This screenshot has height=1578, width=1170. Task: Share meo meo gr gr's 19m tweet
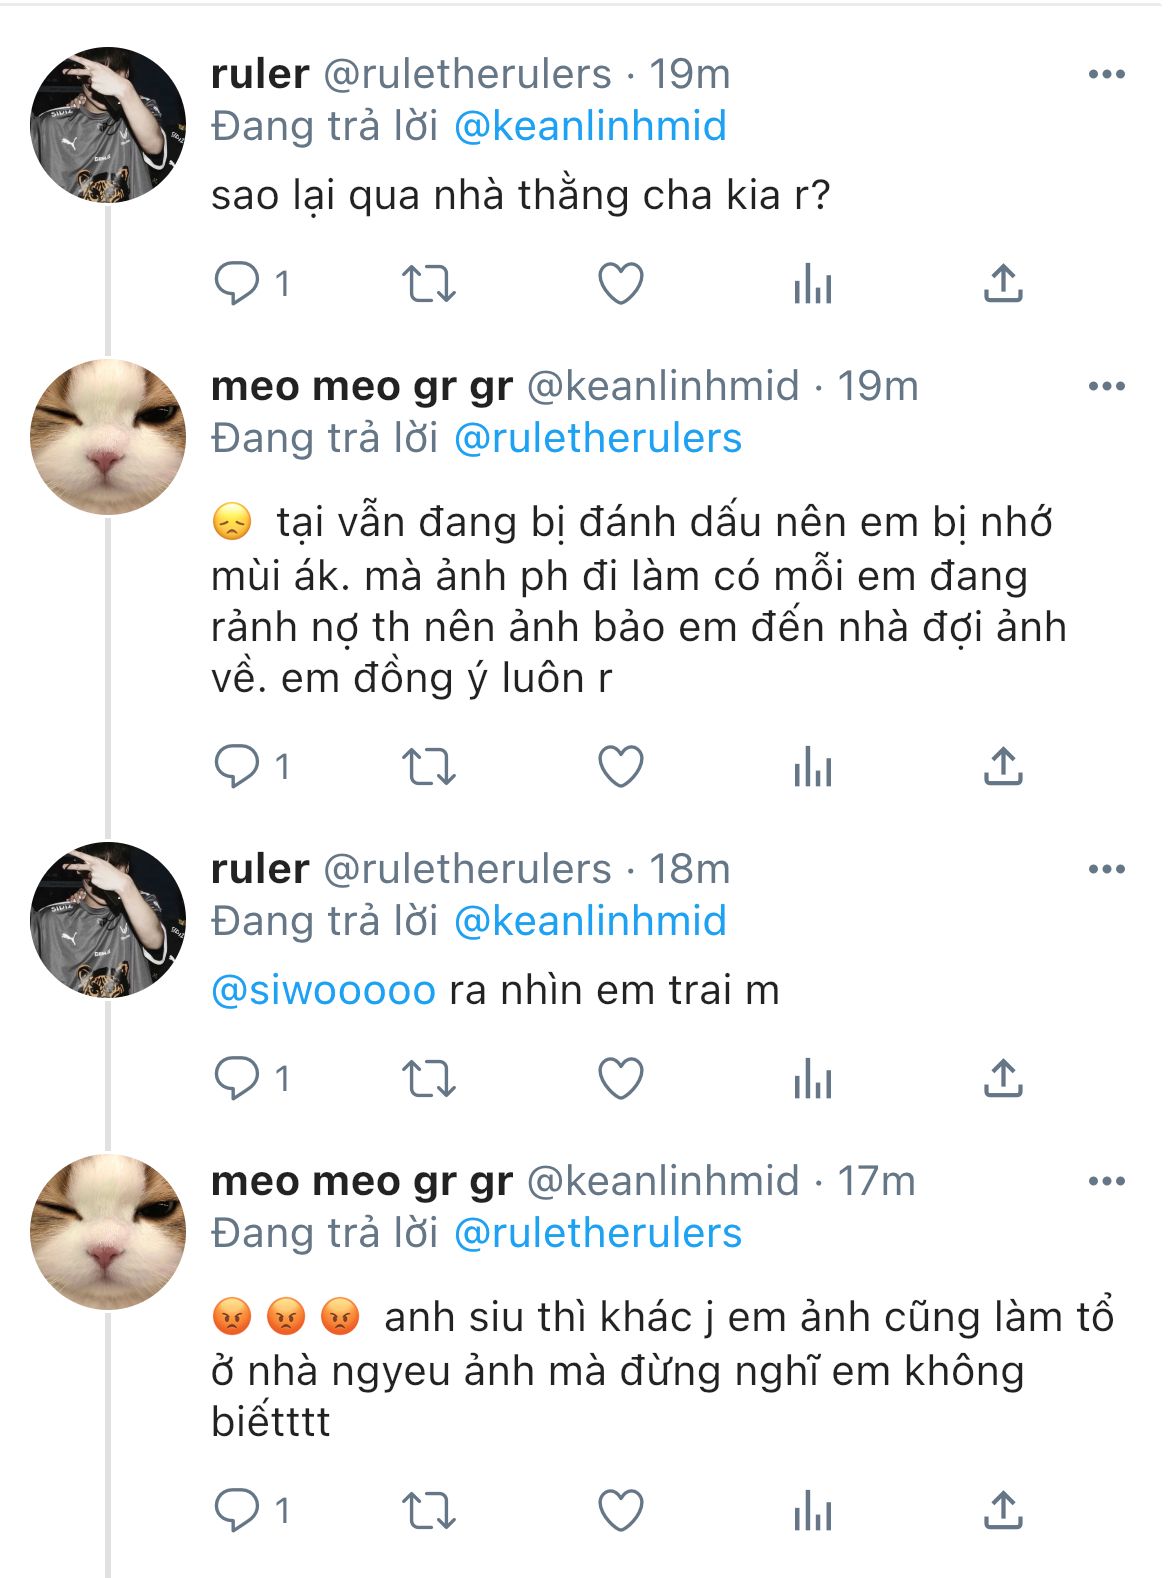[1003, 767]
